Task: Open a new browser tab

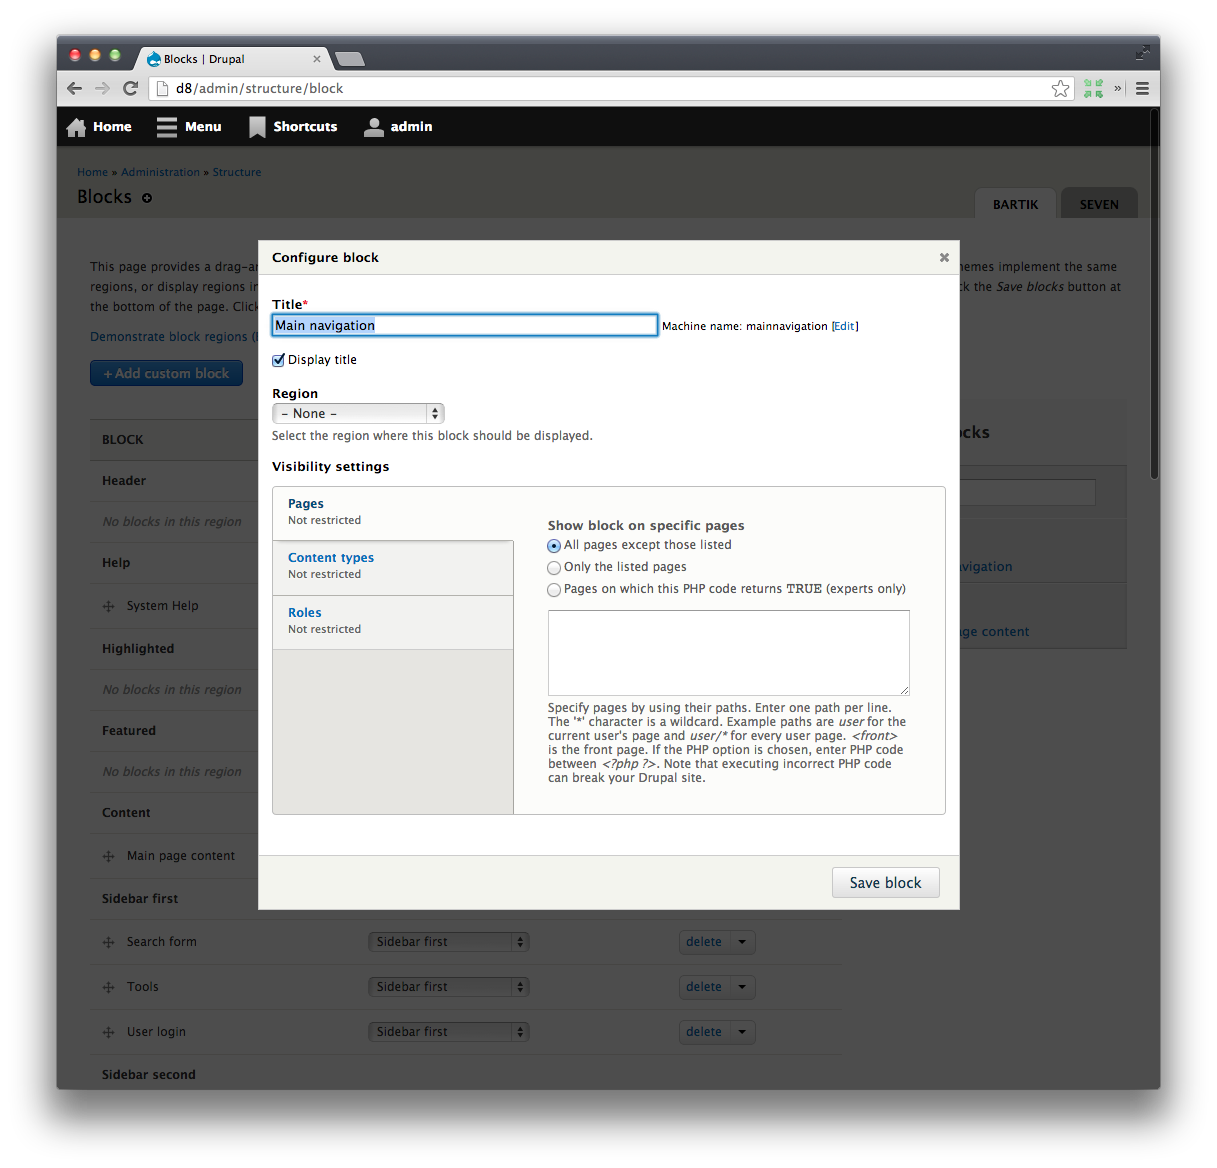Action: 350,59
